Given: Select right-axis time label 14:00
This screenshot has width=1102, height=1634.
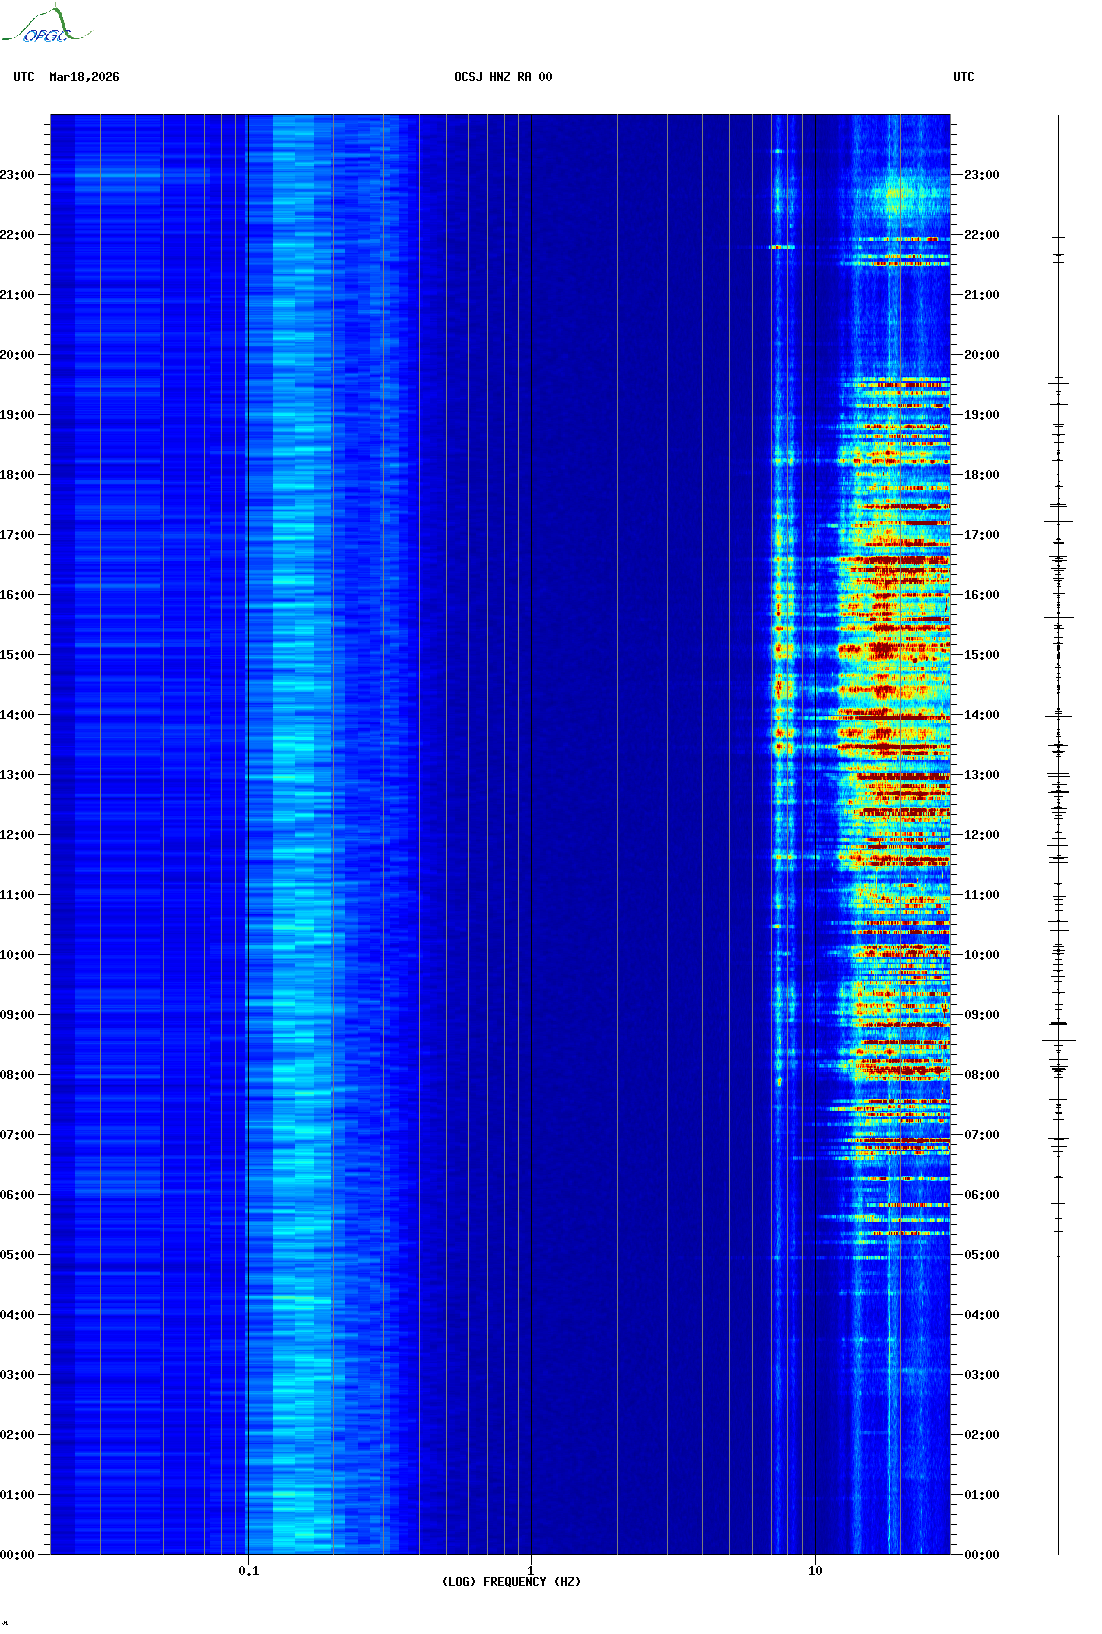Looking at the screenshot, I should pos(982,715).
